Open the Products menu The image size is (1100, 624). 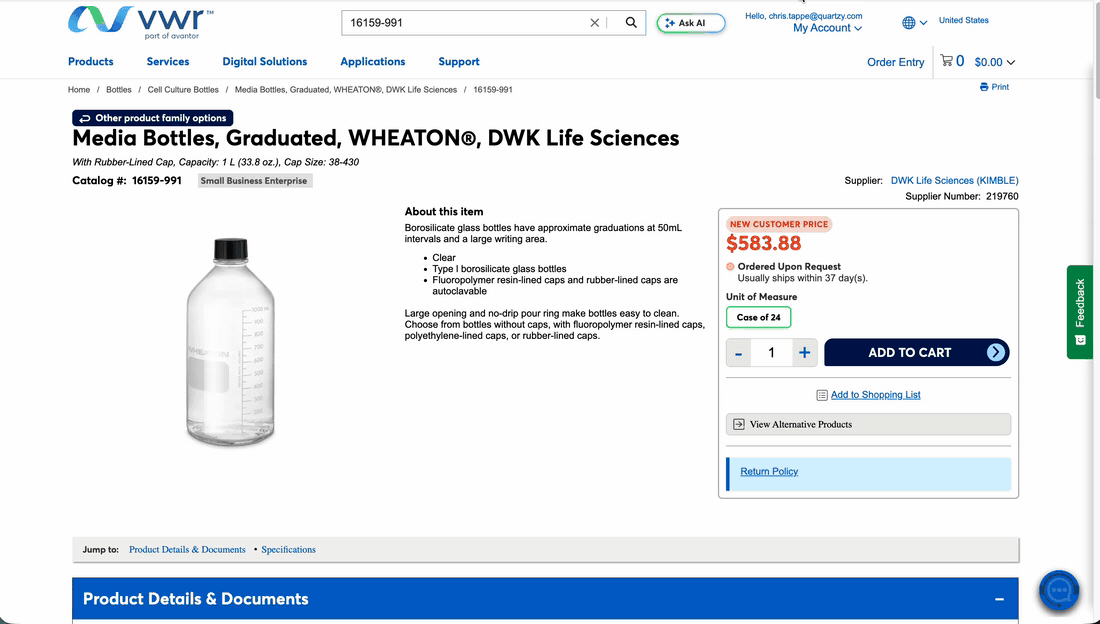(x=90, y=62)
